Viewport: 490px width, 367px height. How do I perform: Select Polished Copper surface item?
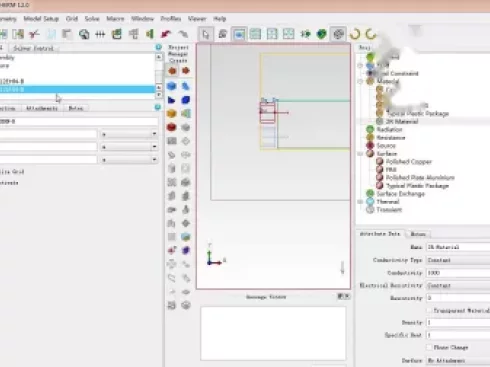[409, 162]
